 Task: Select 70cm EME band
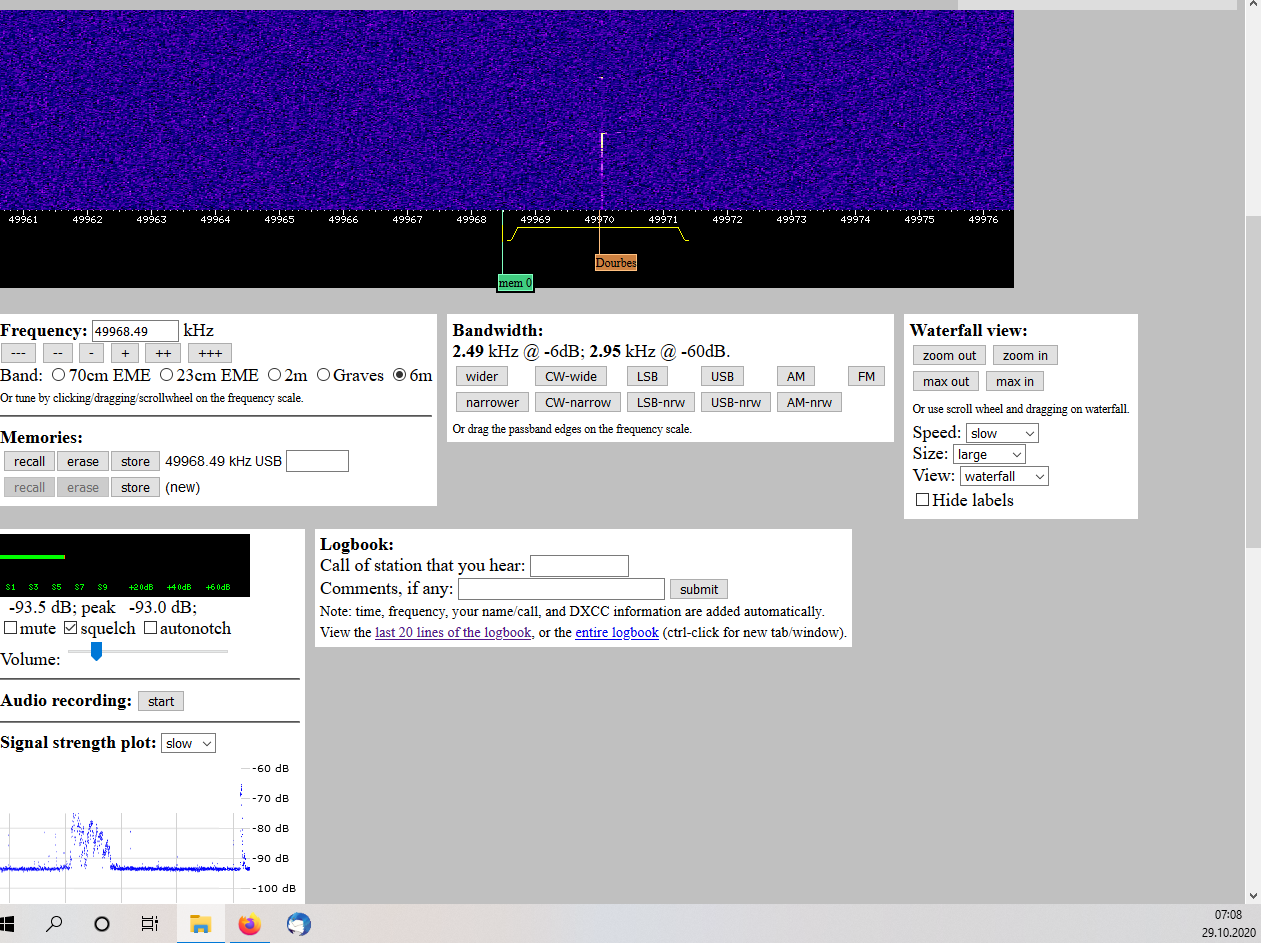point(58,376)
